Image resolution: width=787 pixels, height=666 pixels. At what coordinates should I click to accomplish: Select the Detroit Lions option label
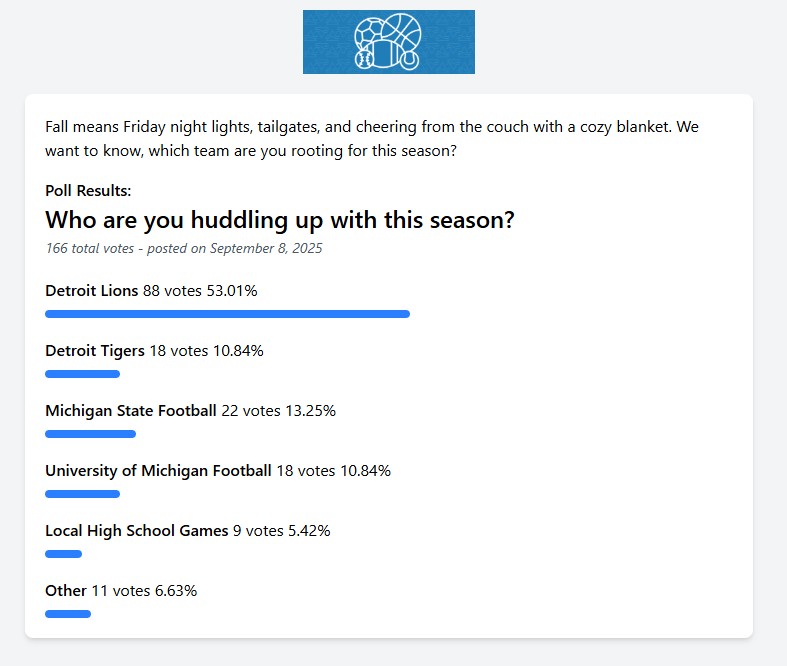coord(92,291)
